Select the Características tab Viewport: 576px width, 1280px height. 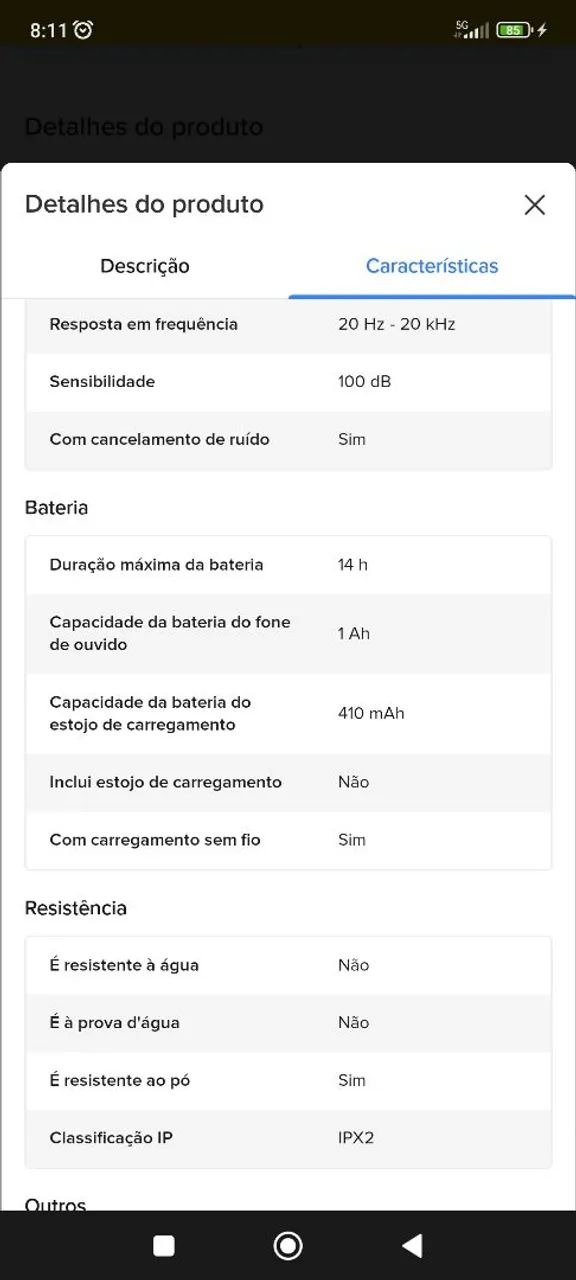431,266
